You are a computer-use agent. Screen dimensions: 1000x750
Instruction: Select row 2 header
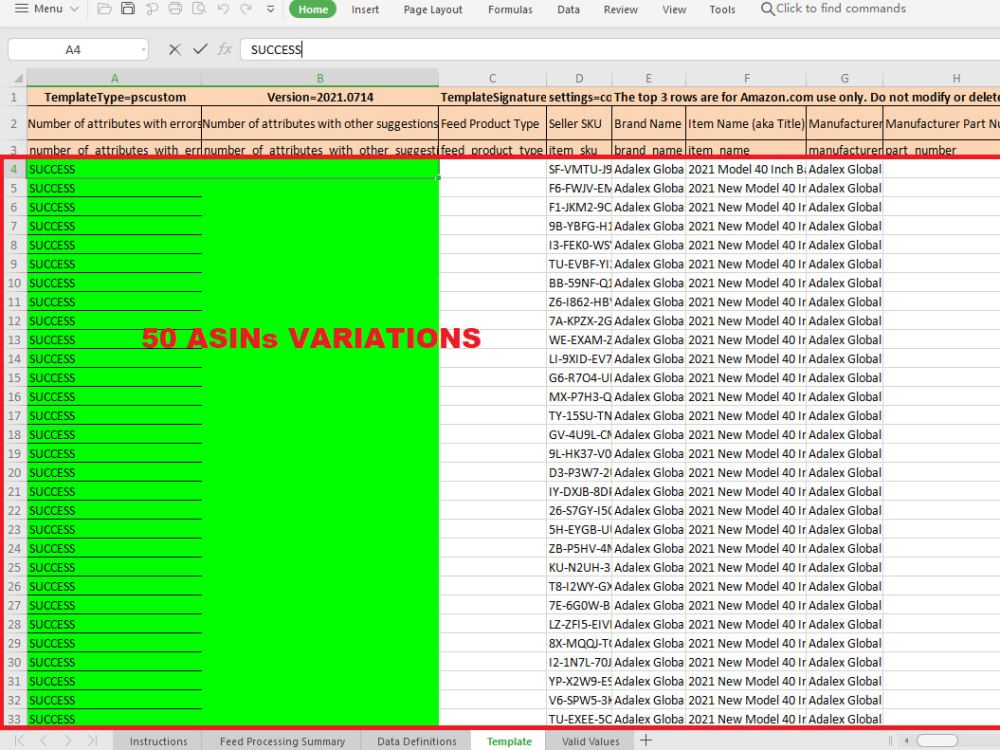click(13, 124)
